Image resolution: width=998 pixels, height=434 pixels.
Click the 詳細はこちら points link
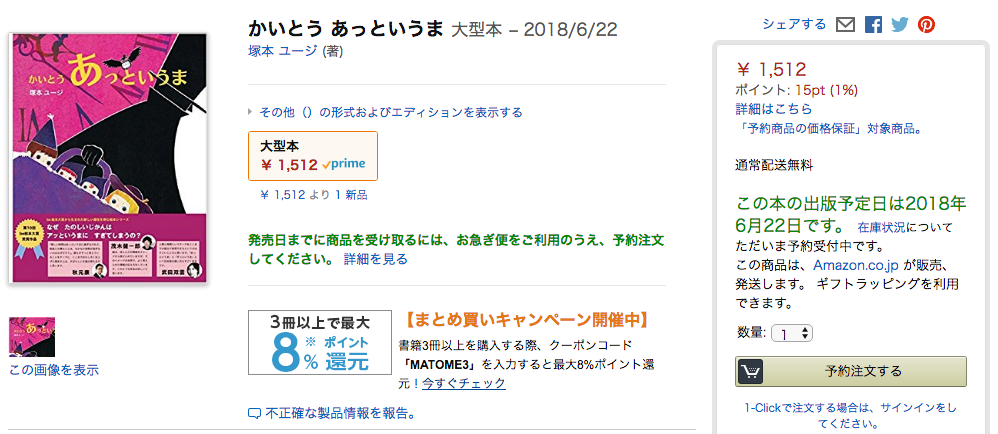[774, 109]
